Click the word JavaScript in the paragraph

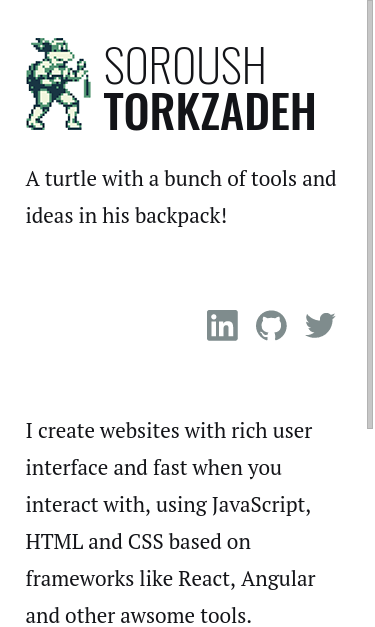261,505
